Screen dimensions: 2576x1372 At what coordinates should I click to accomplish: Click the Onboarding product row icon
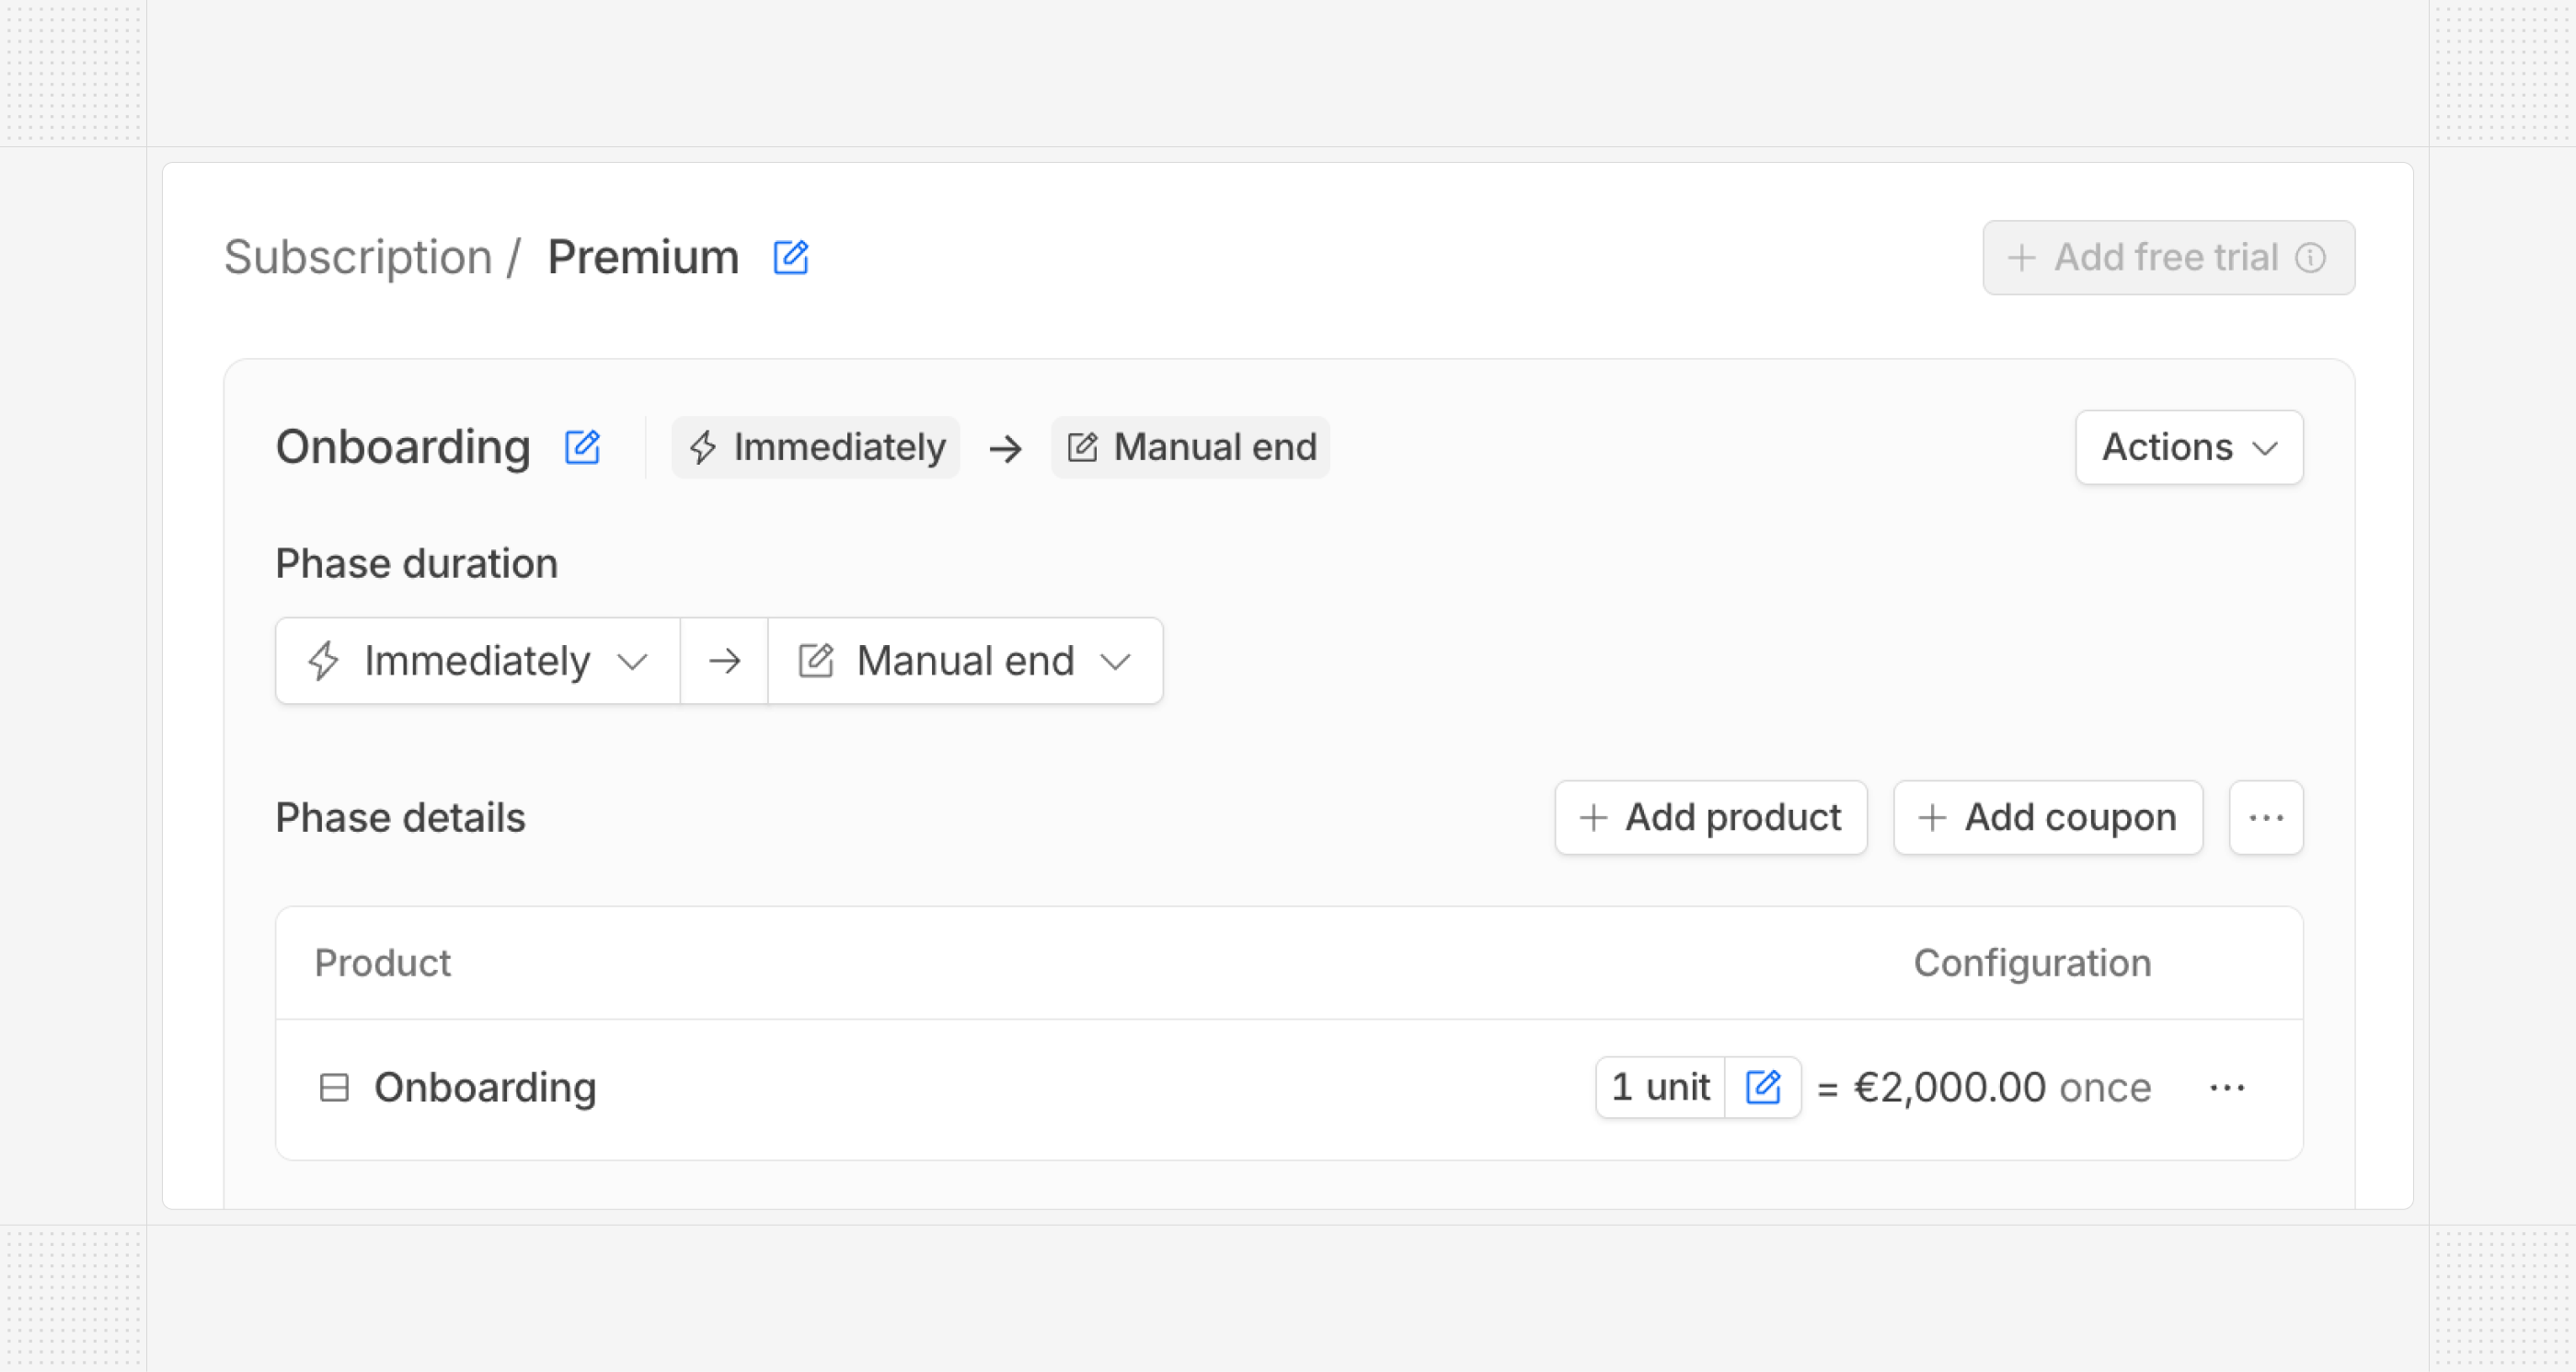click(x=334, y=1087)
